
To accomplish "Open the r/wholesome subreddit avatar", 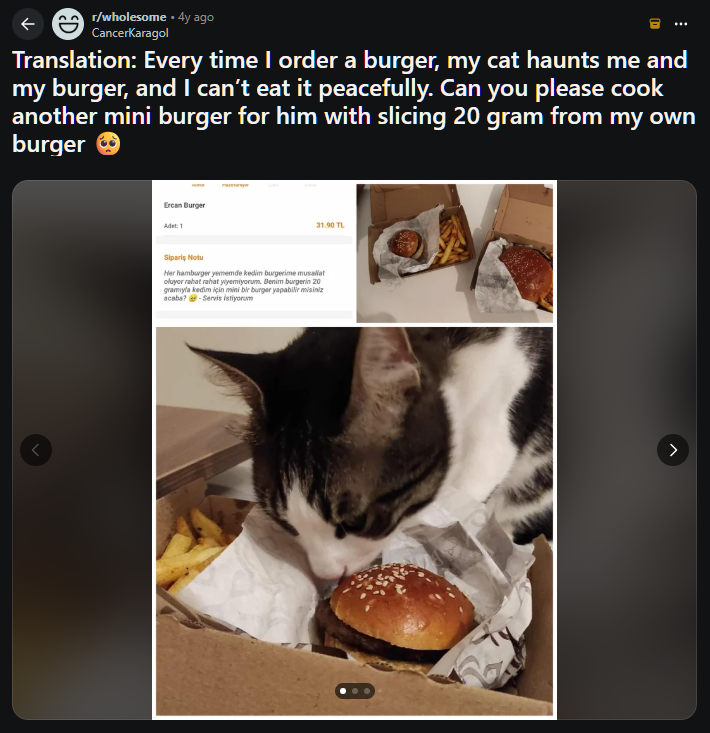I will coord(68,24).
